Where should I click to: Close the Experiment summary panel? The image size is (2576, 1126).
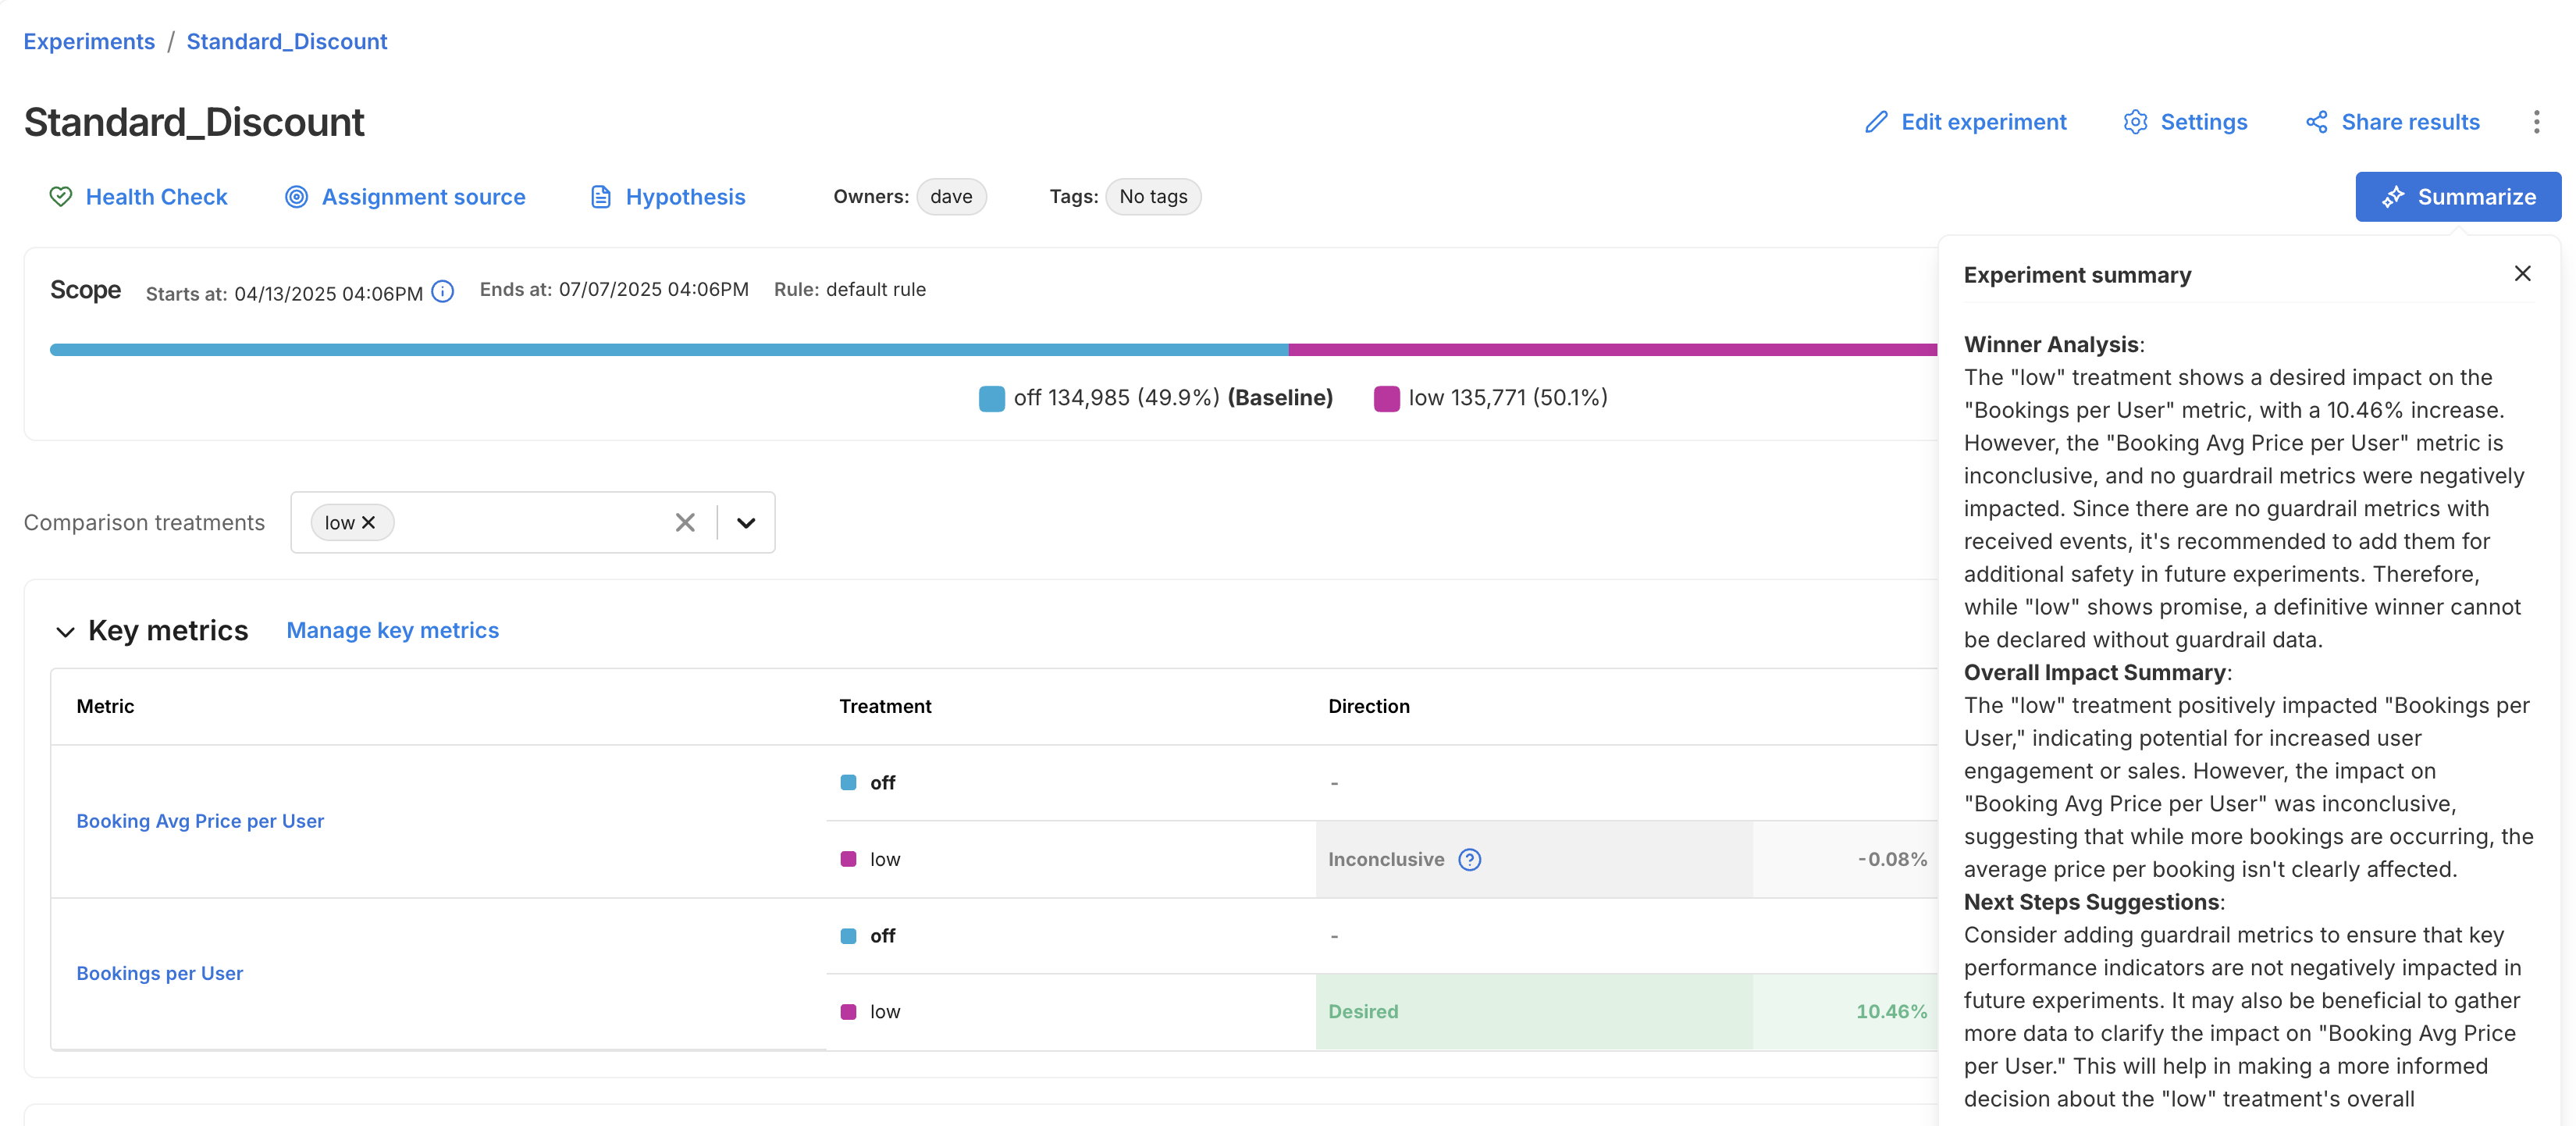(2522, 274)
